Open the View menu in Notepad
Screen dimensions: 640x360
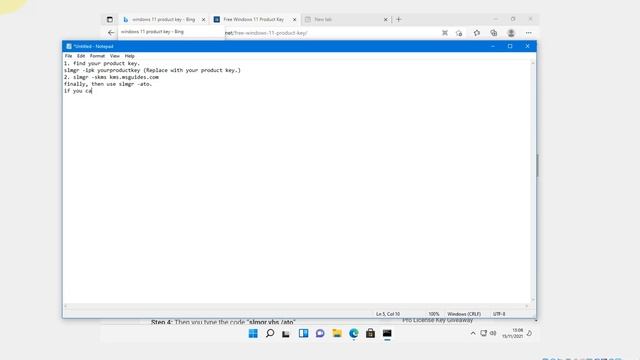pyautogui.click(x=115, y=56)
